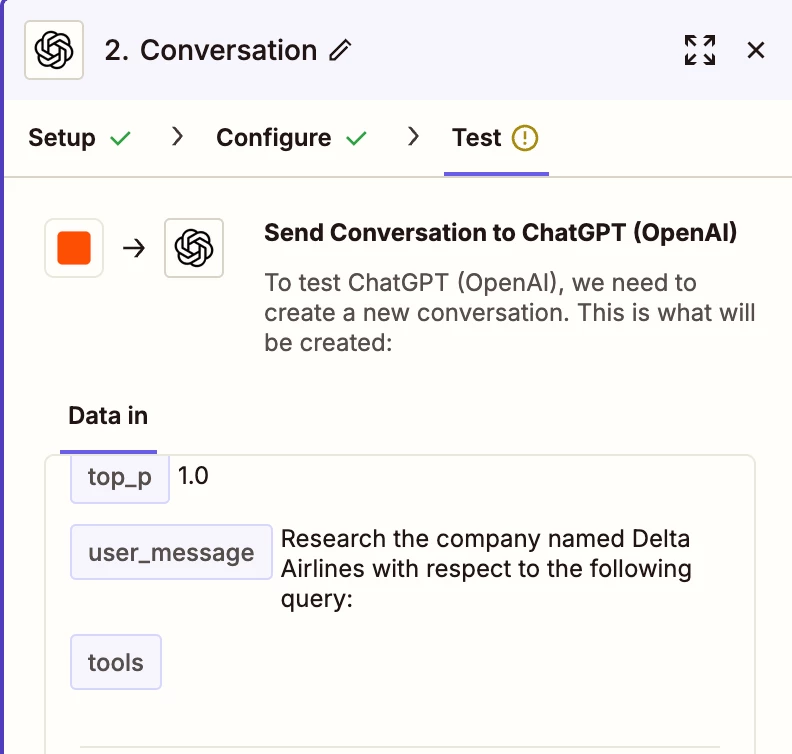Open the Setup tab
The width and height of the screenshot is (792, 754).
pos(62,137)
